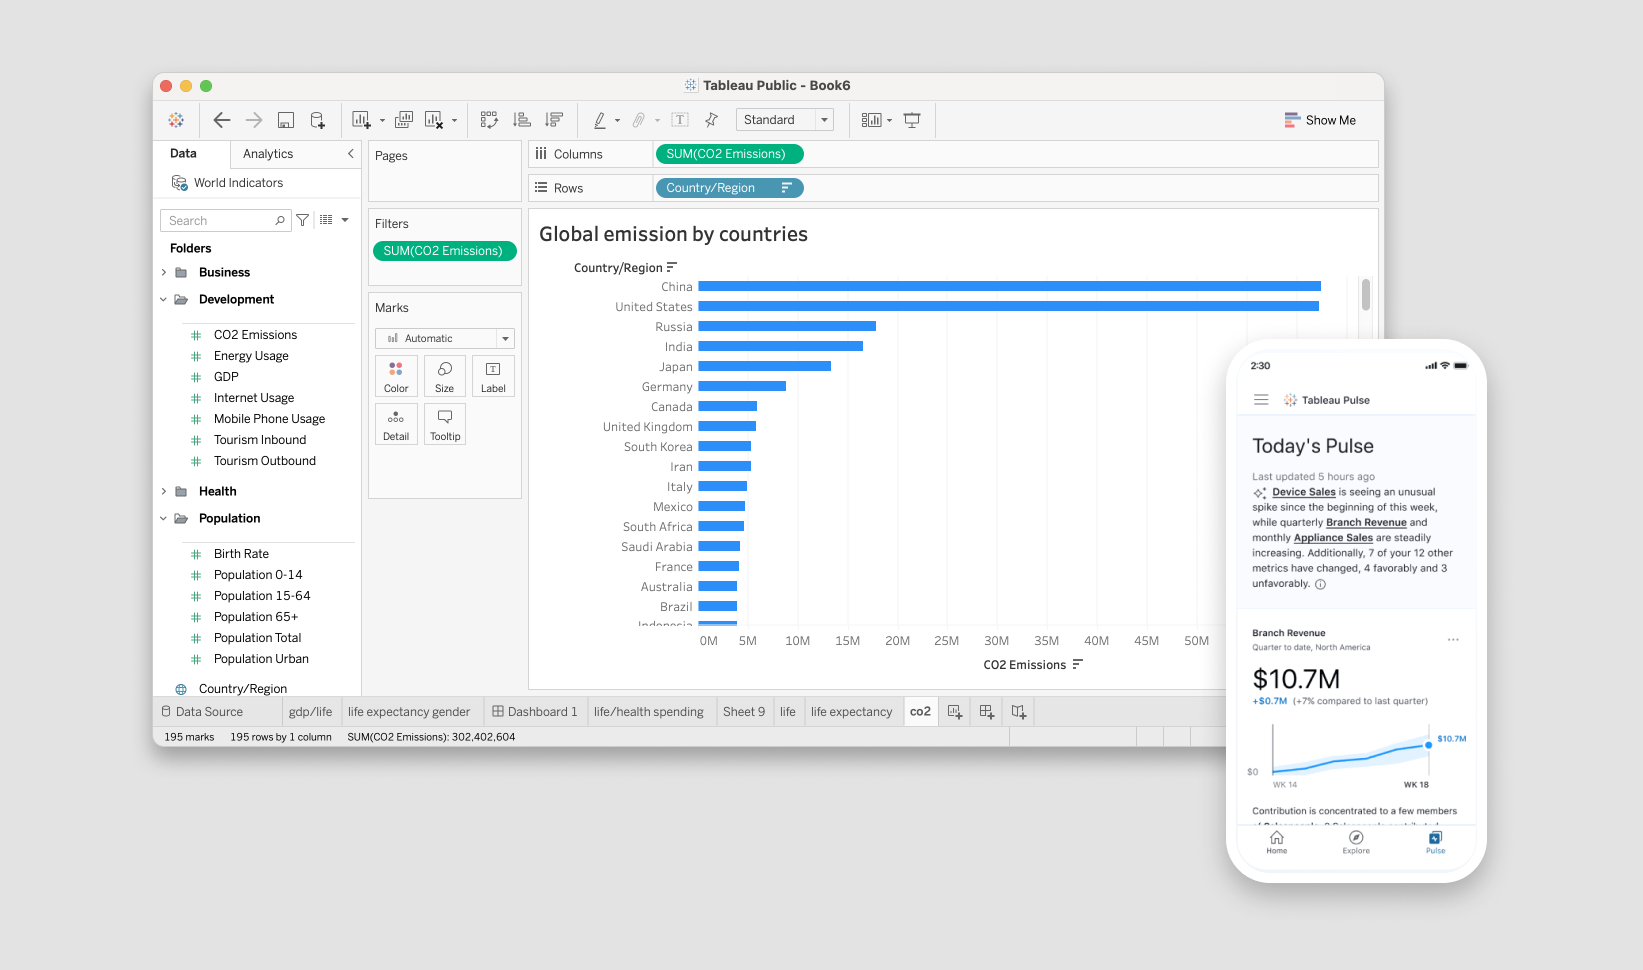Screen dimensions: 1643x970
Task: Click the Device Sales link in Pulse
Action: (x=1304, y=492)
